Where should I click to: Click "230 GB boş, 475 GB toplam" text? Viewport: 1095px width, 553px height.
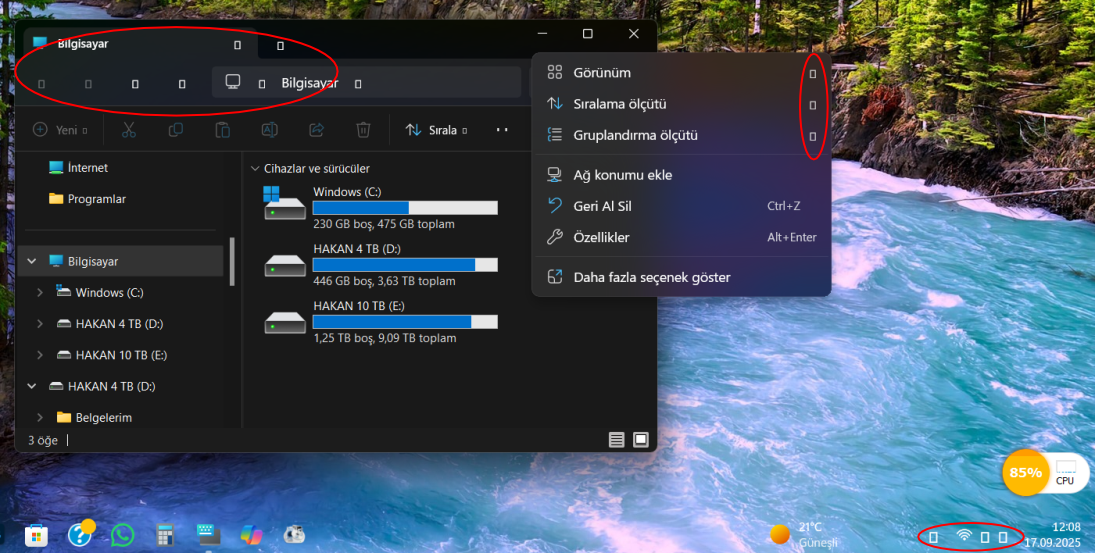tap(384, 224)
